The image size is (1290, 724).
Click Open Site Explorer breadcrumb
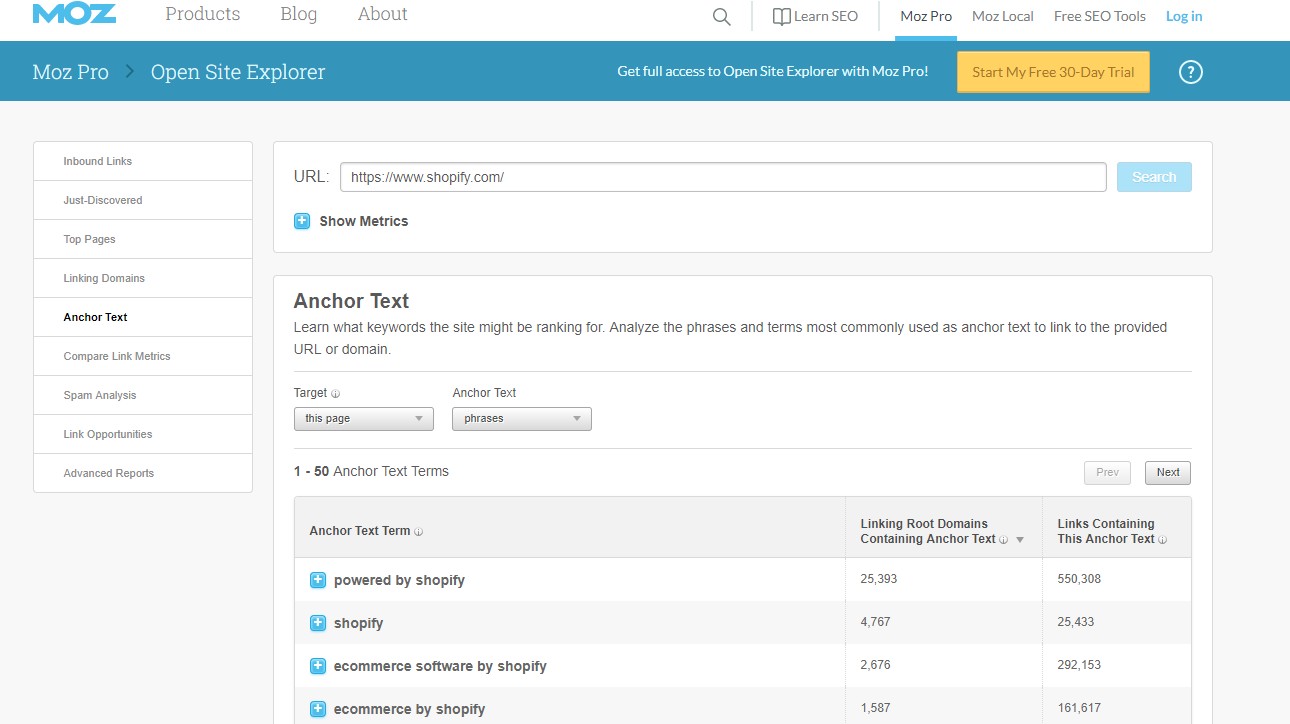pyautogui.click(x=238, y=72)
